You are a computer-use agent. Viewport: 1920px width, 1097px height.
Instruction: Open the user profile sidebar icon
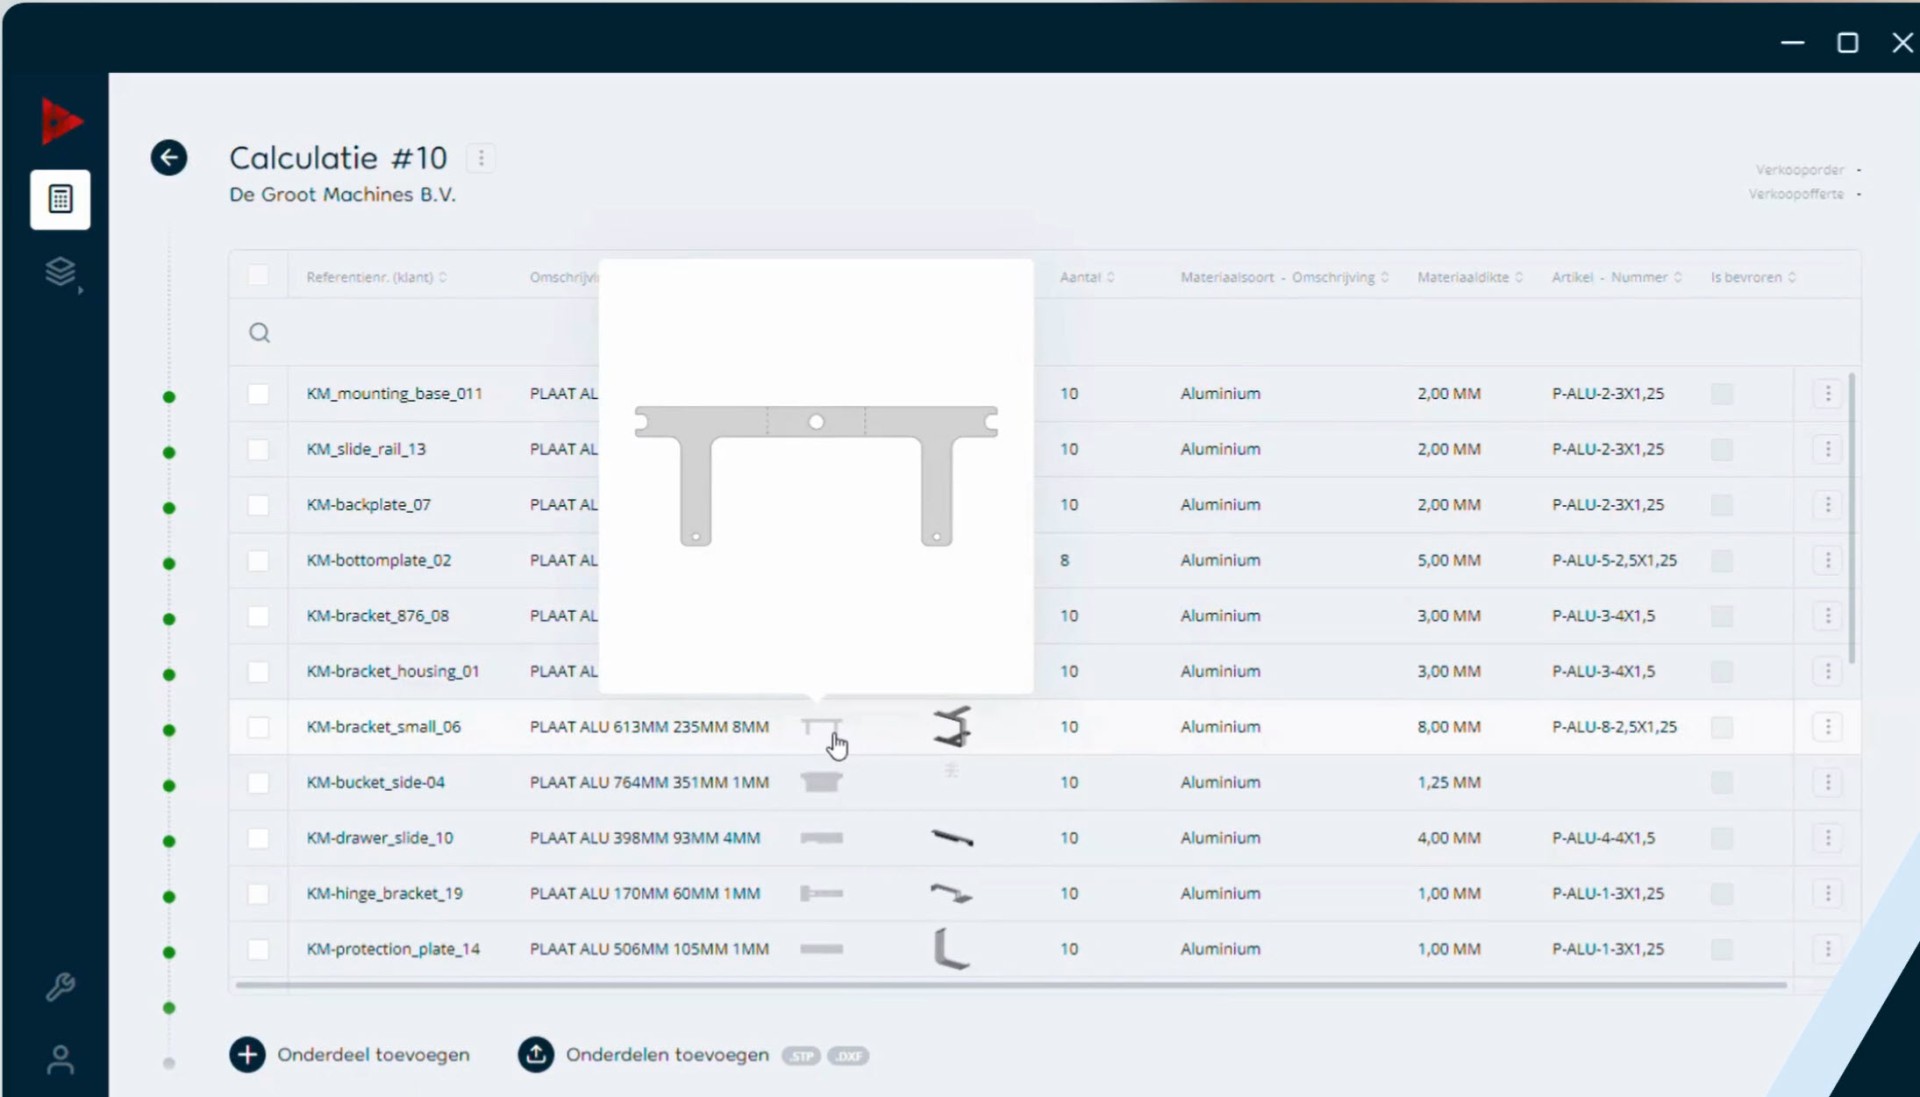tap(60, 1060)
